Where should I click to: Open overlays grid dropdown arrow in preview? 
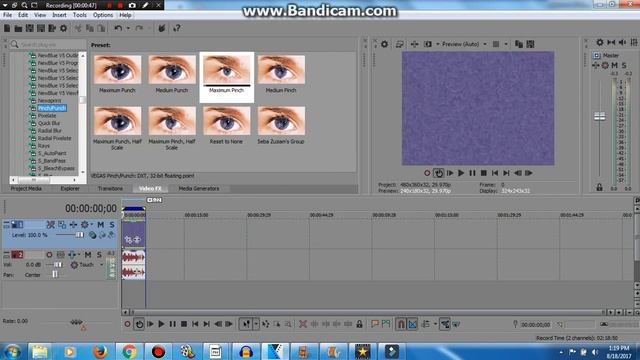tap(506, 44)
